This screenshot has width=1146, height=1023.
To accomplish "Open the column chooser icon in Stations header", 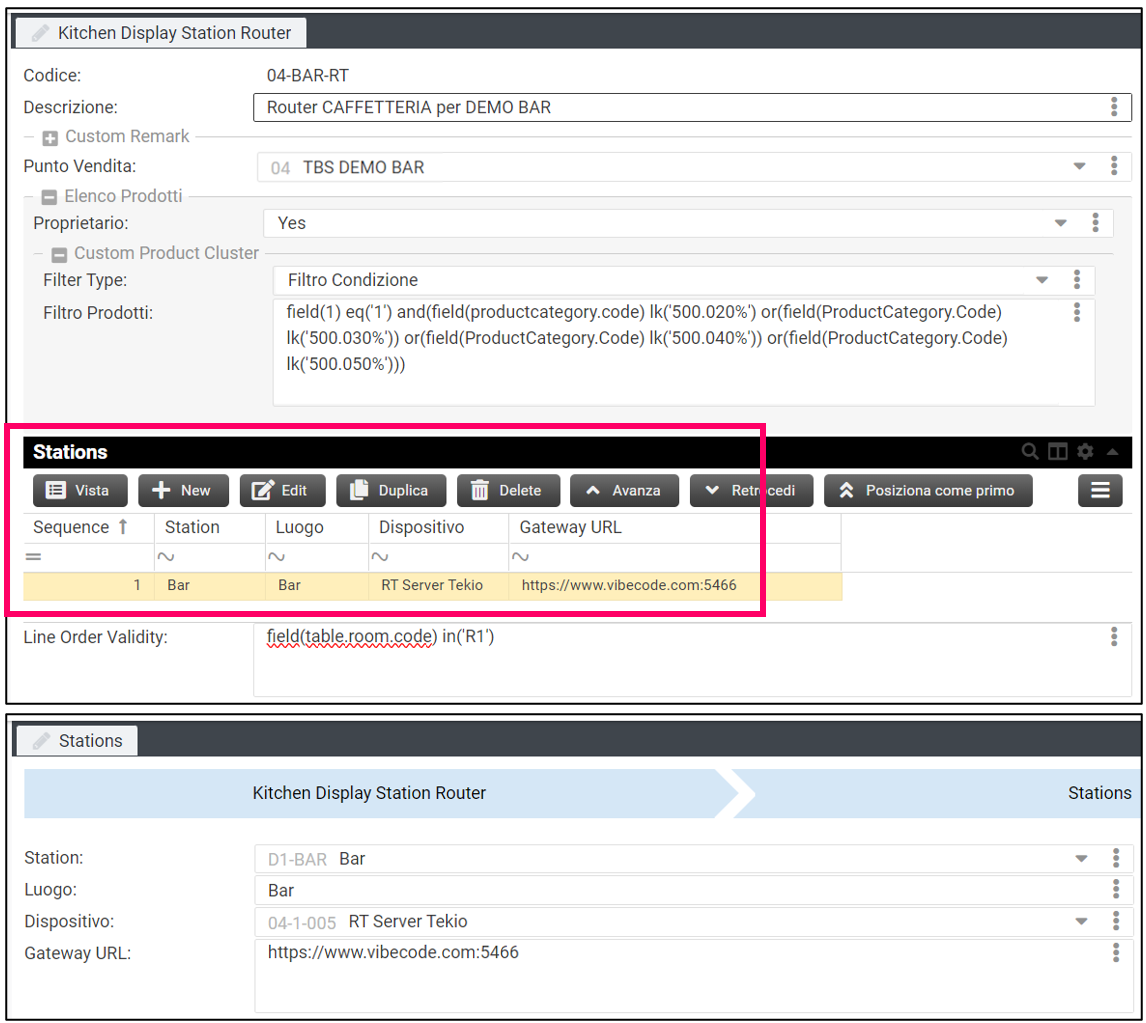I will tap(1057, 452).
